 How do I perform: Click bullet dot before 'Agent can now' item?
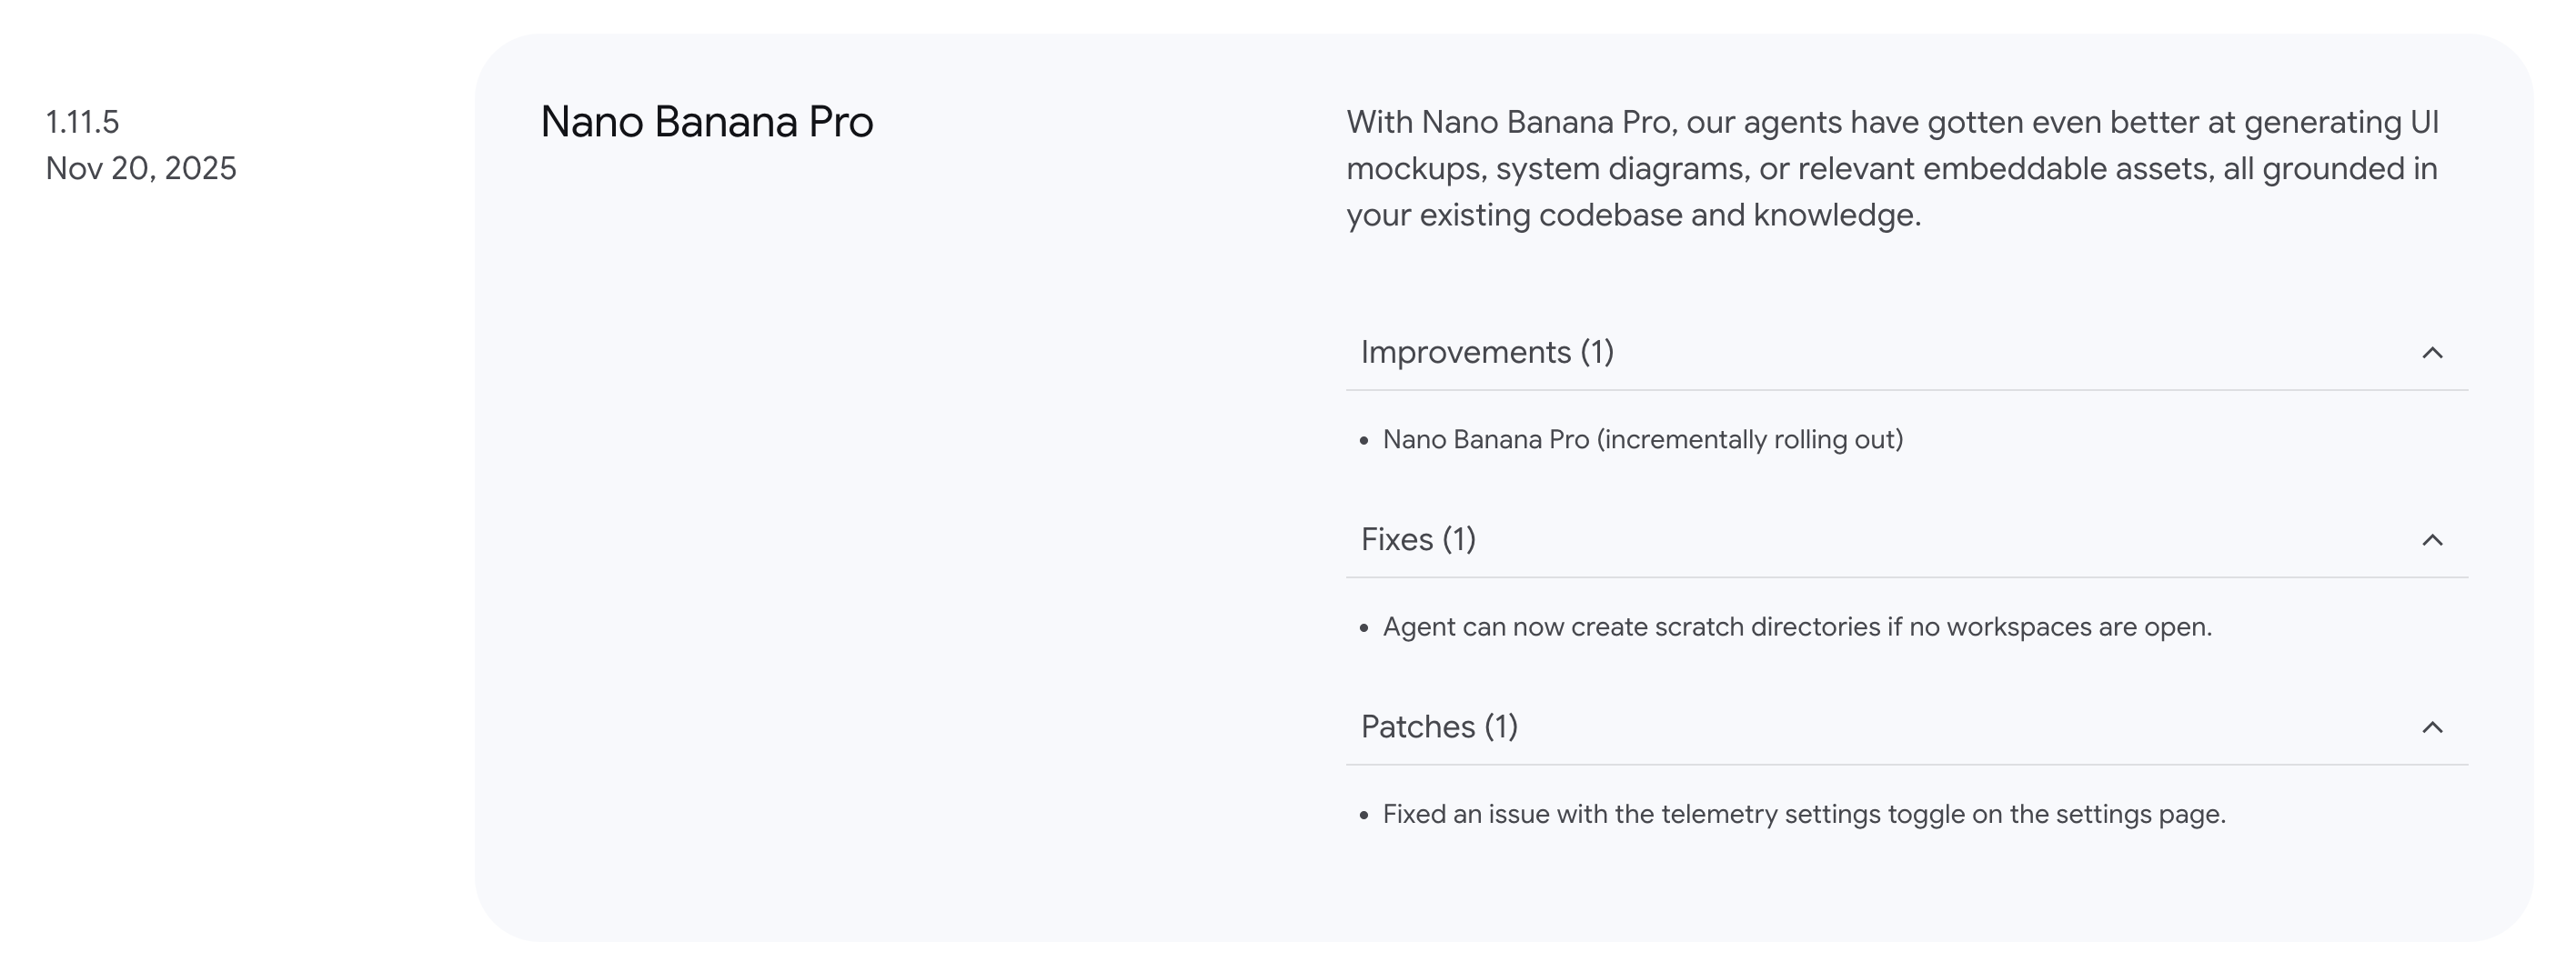[1364, 628]
